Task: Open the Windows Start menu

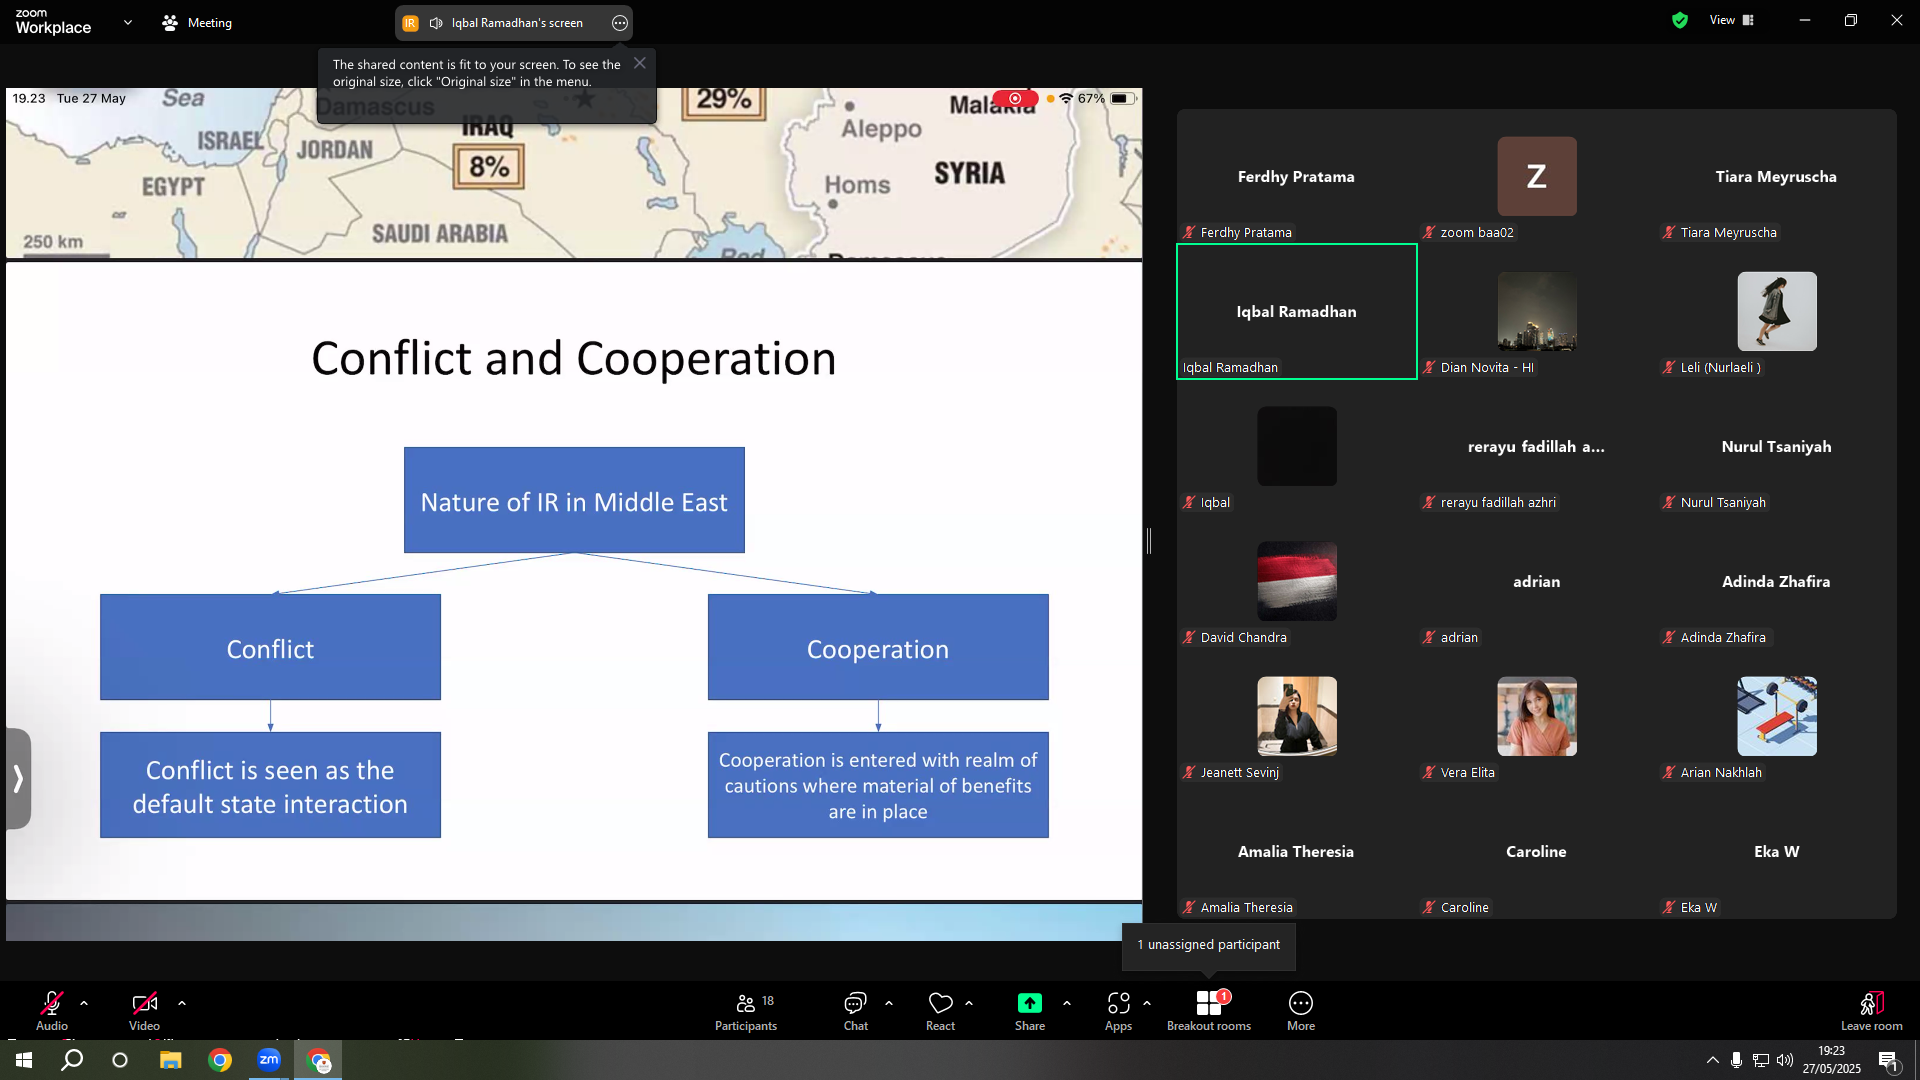Action: point(24,1060)
